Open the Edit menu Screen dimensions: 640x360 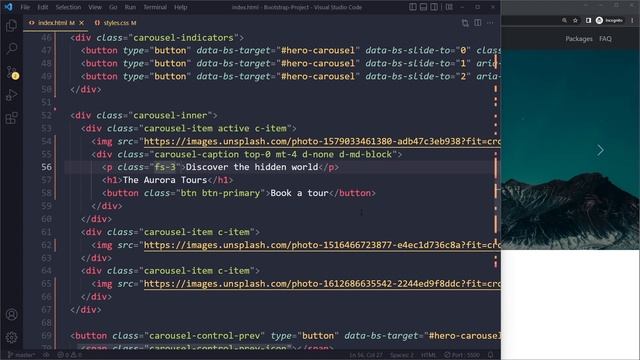pos(42,7)
